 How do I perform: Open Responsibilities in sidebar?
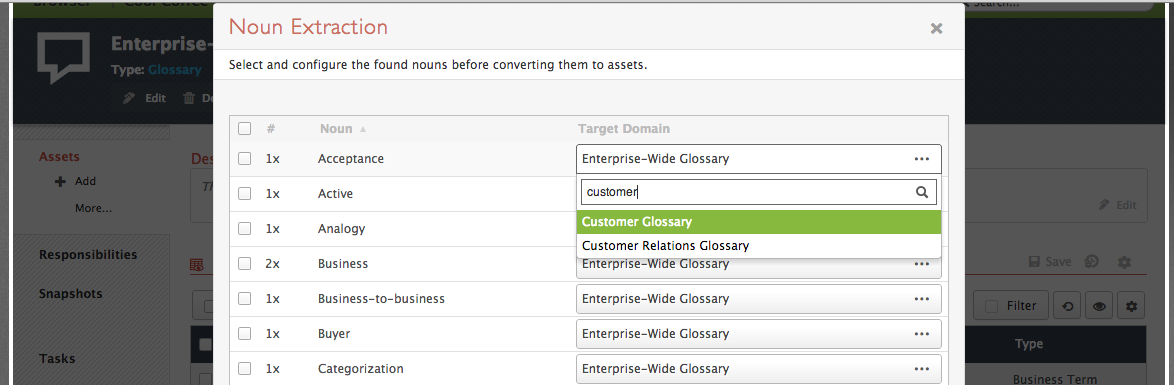[88, 255]
